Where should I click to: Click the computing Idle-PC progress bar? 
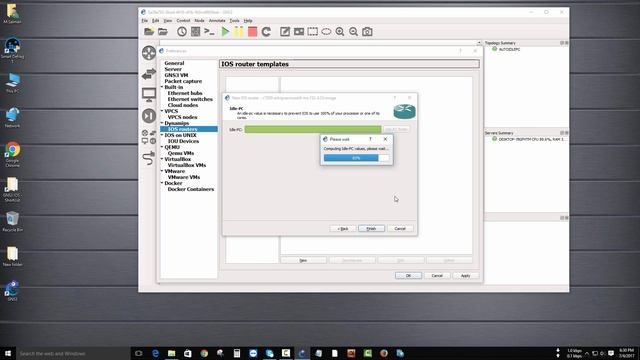(x=356, y=158)
